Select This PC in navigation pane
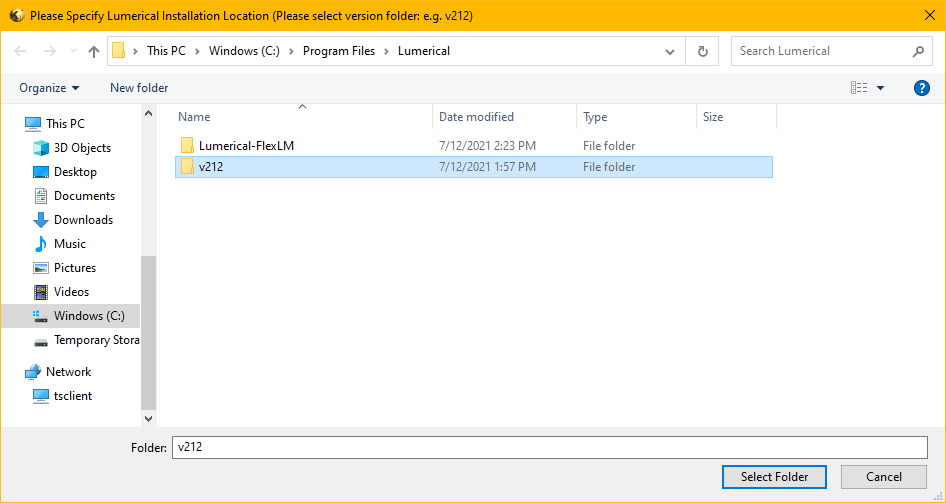The width and height of the screenshot is (946, 503). 65,124
